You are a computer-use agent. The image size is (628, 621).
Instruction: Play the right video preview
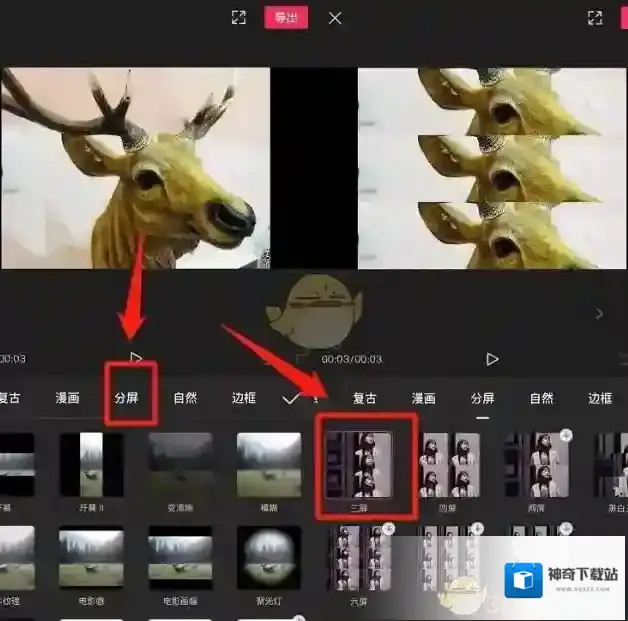(x=492, y=358)
